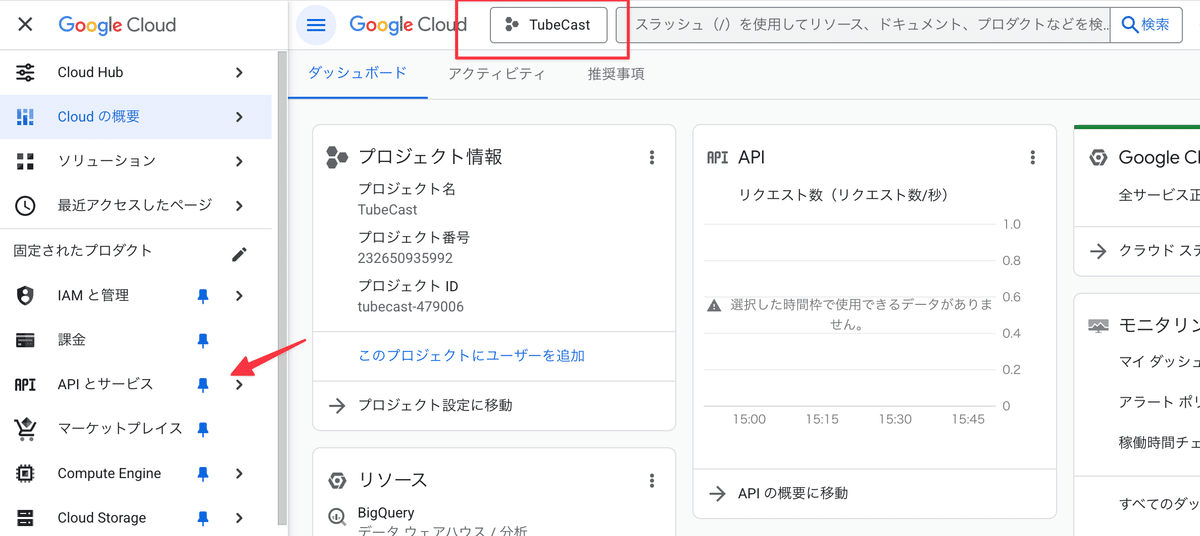Switch to the 推奨事項 tab
The width and height of the screenshot is (1200, 536).
[x=616, y=73]
